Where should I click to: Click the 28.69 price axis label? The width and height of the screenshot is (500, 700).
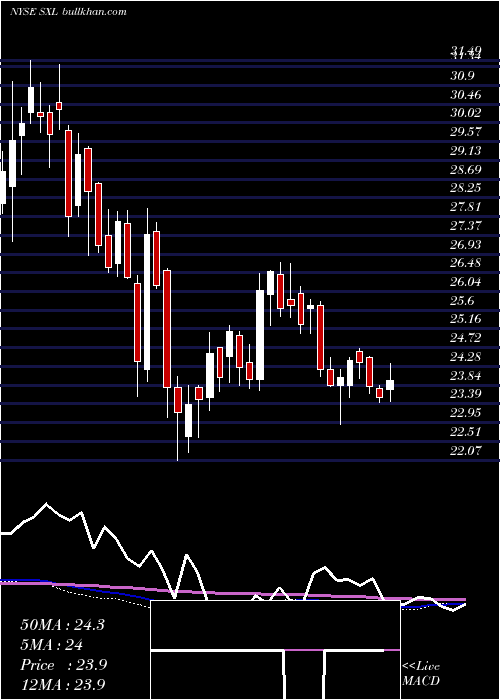tap(466, 170)
